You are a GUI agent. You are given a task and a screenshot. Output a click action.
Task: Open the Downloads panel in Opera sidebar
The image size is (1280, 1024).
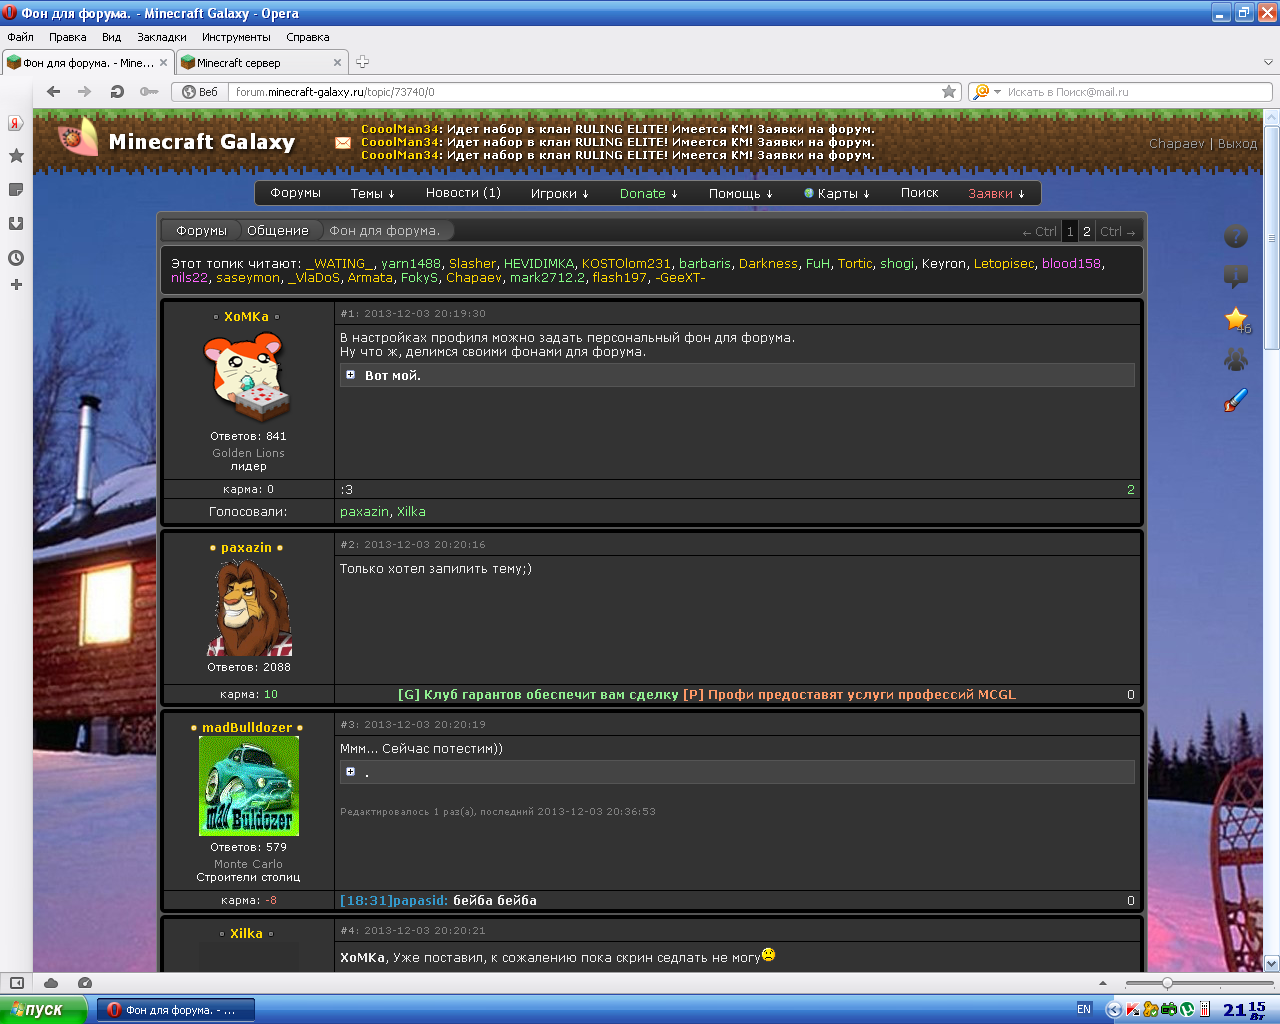point(16,223)
